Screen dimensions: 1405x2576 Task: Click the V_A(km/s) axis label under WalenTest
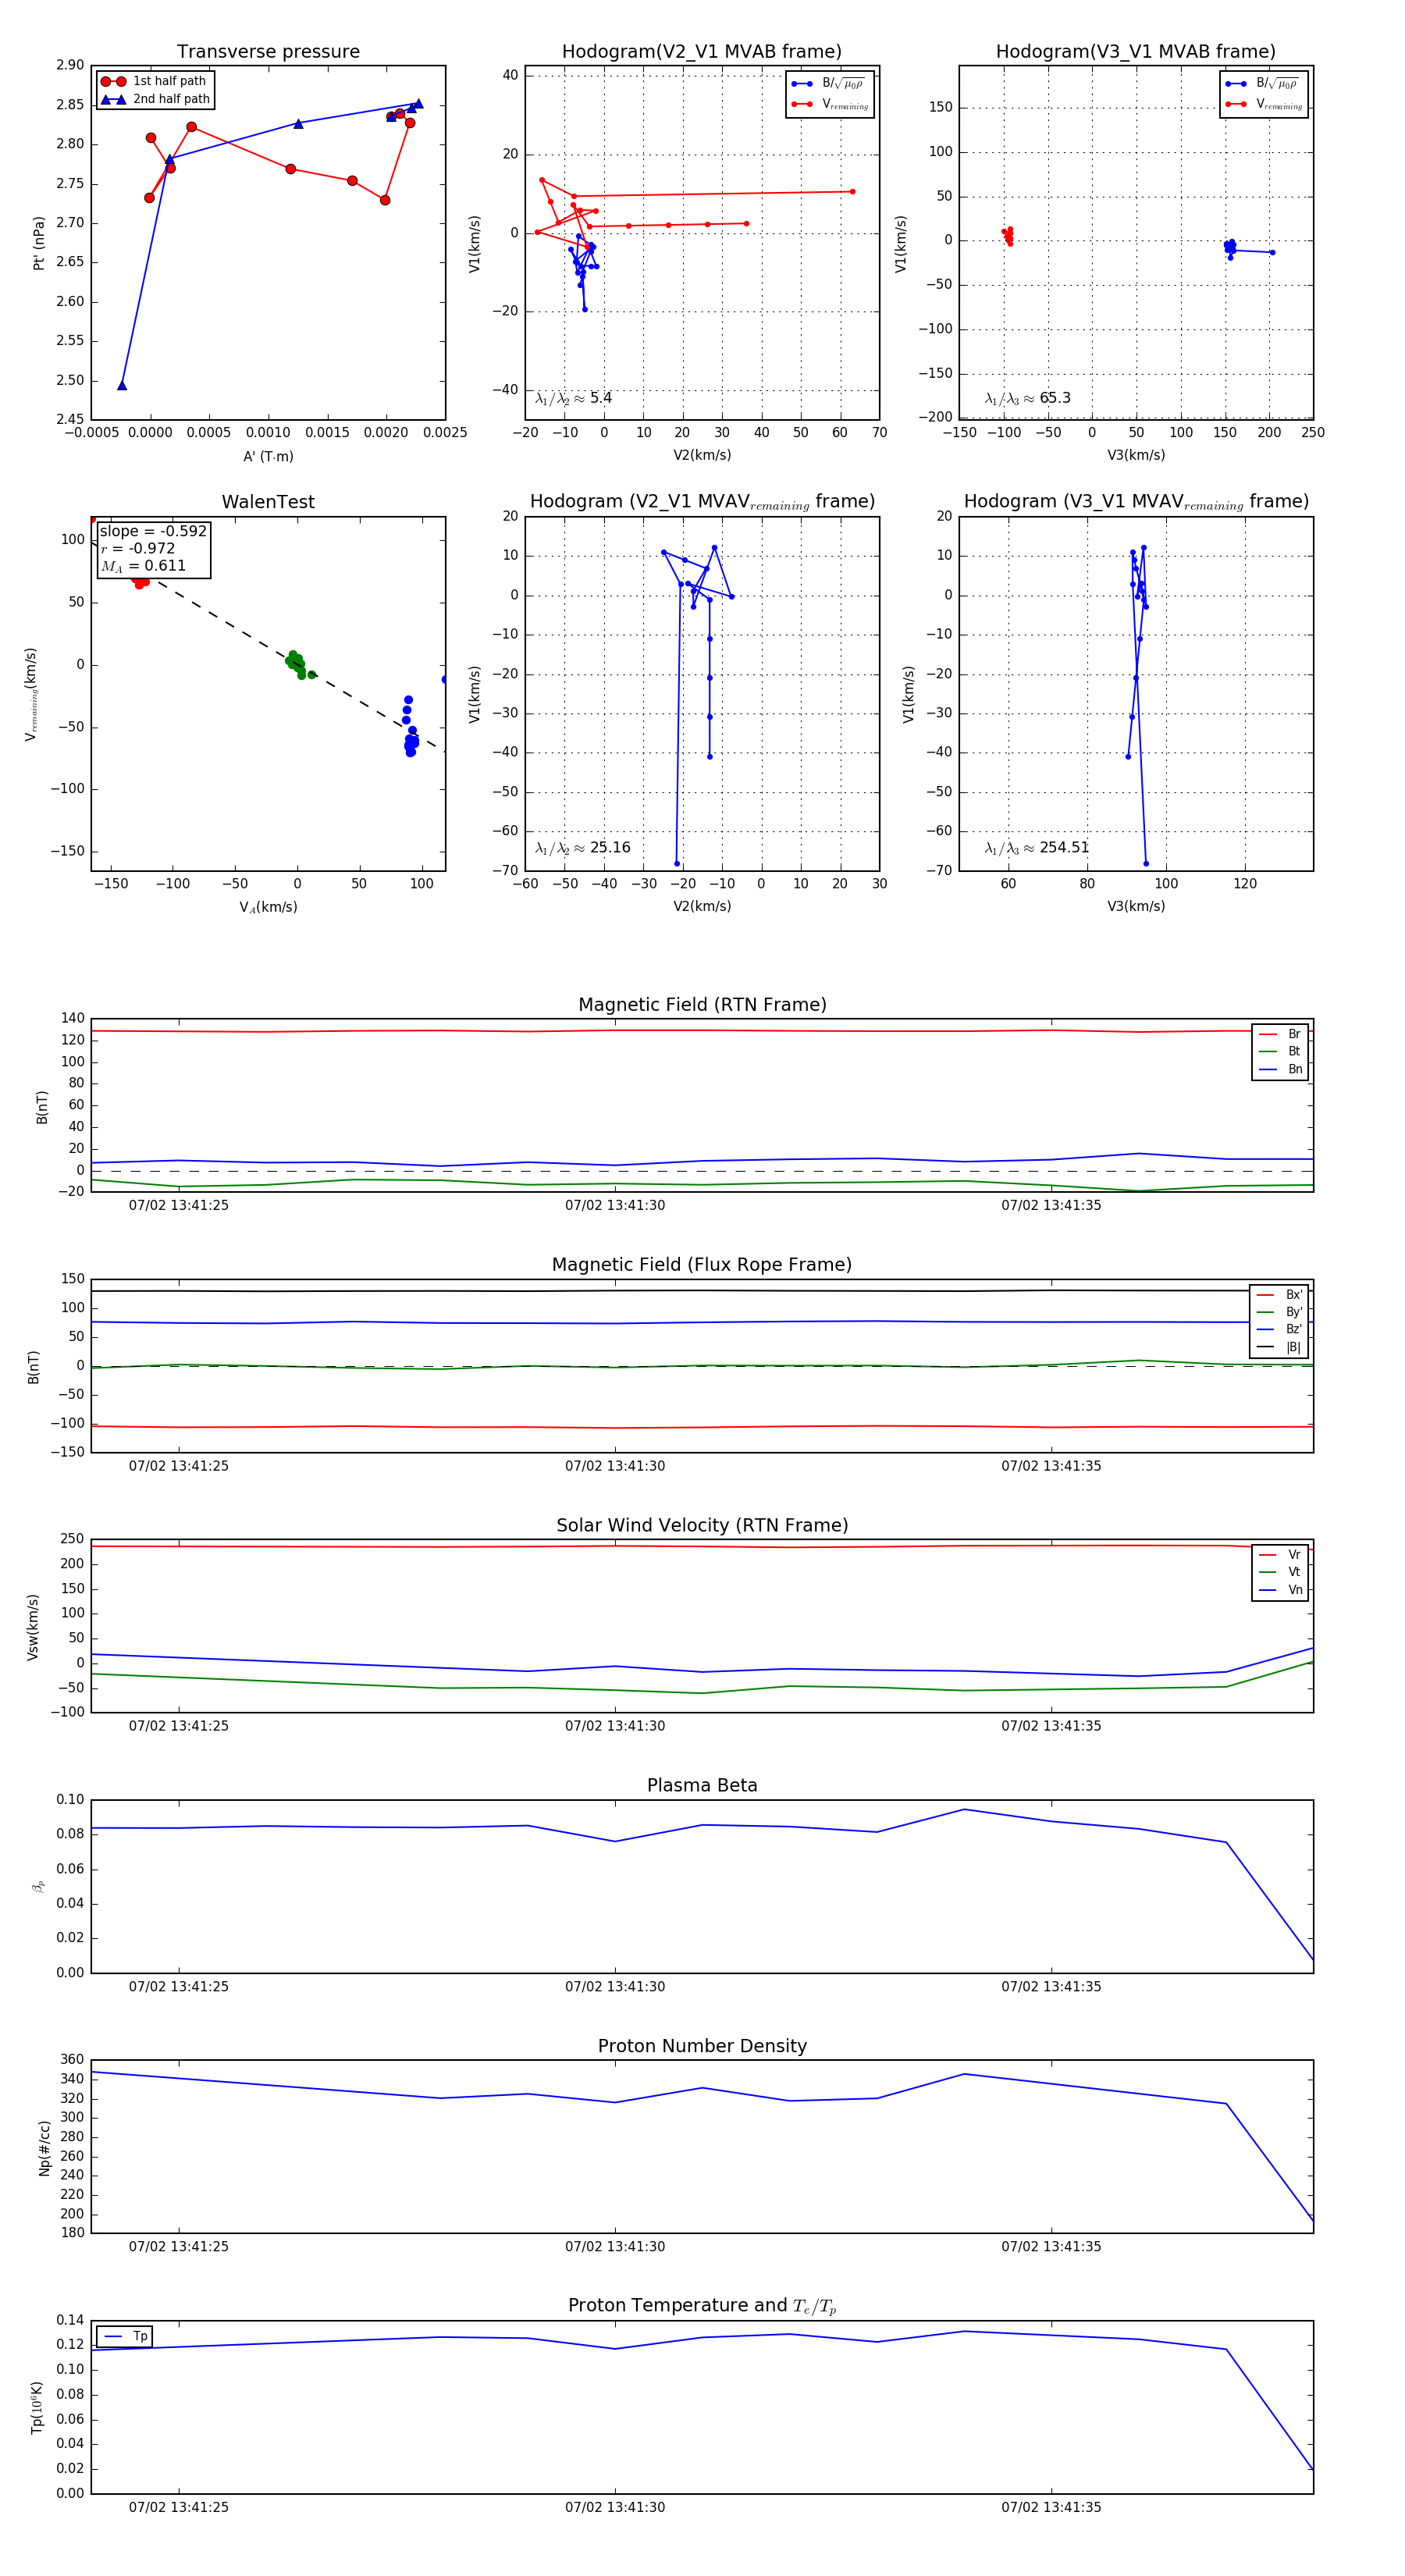[x=268, y=907]
